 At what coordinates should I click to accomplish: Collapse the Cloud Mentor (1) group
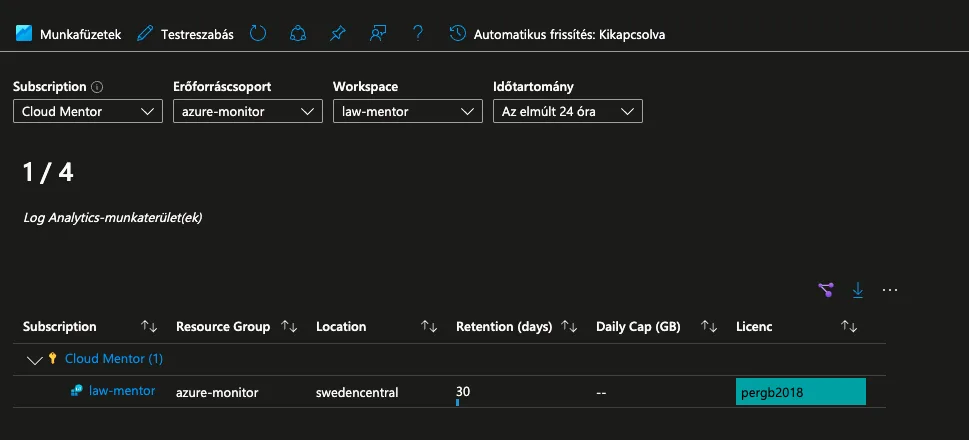pyautogui.click(x=36, y=359)
